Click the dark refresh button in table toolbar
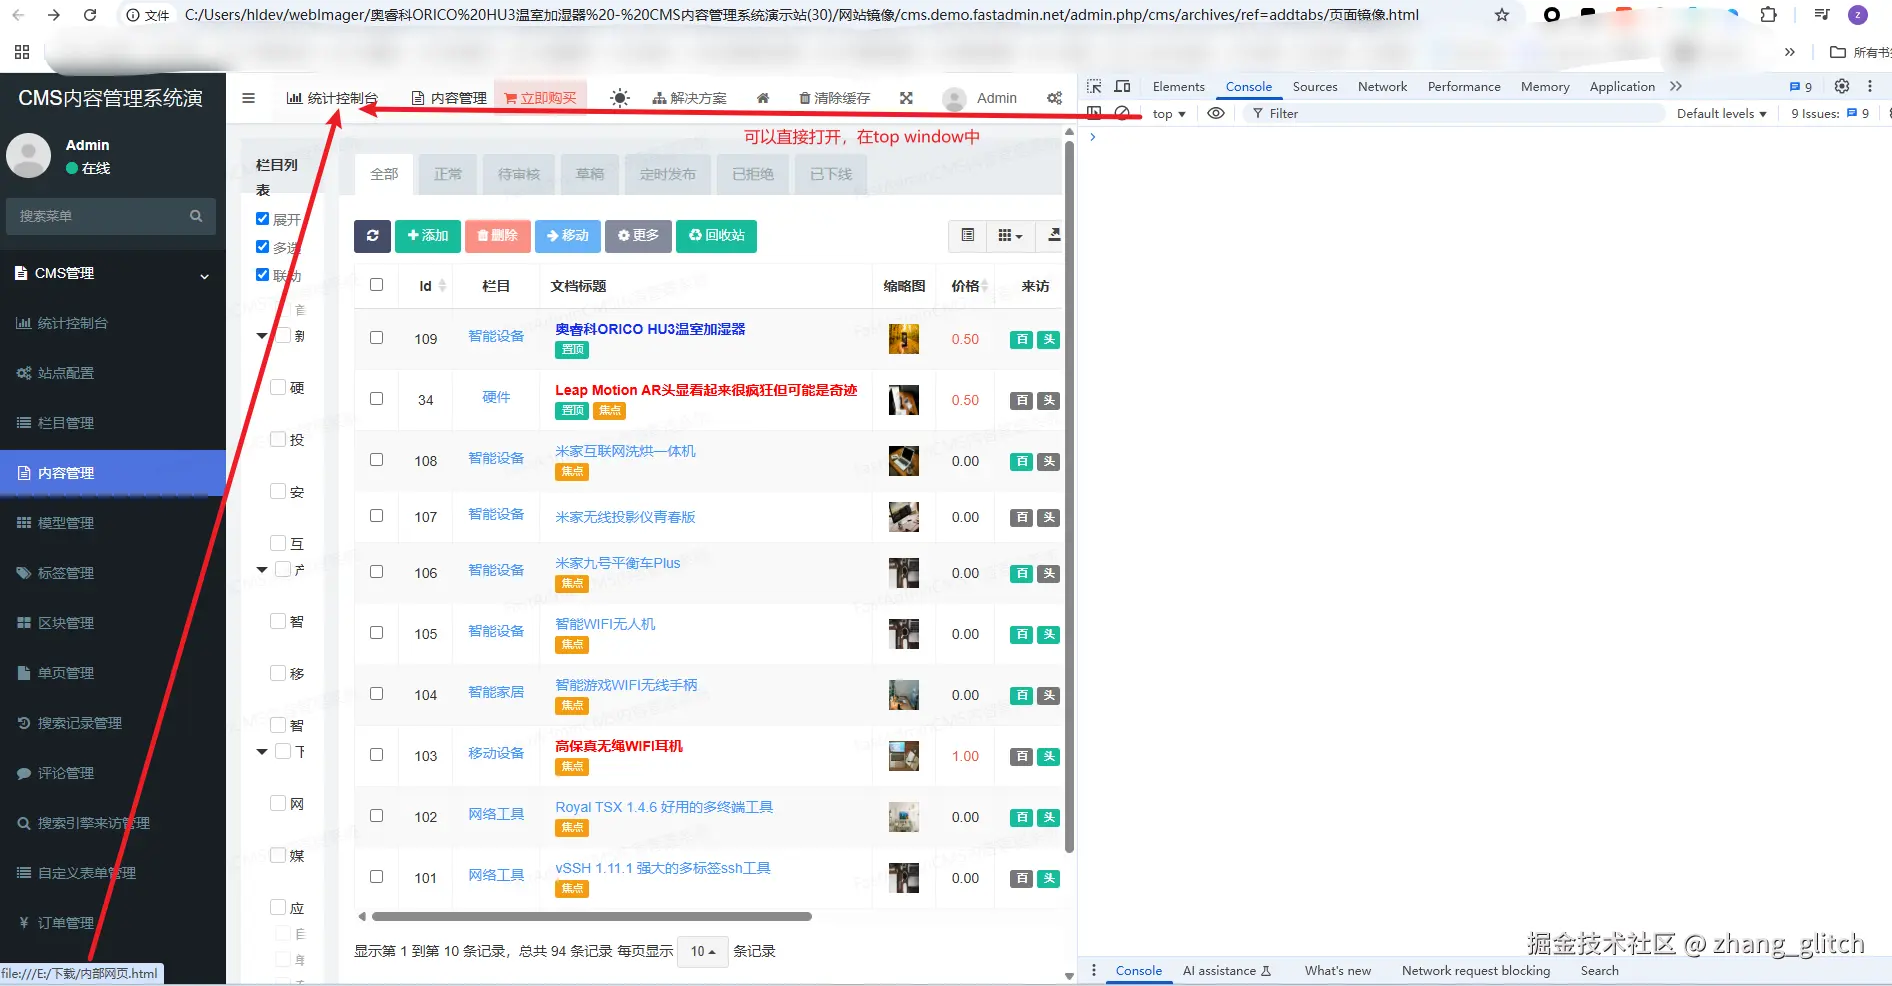This screenshot has height=986, width=1892. click(x=372, y=236)
